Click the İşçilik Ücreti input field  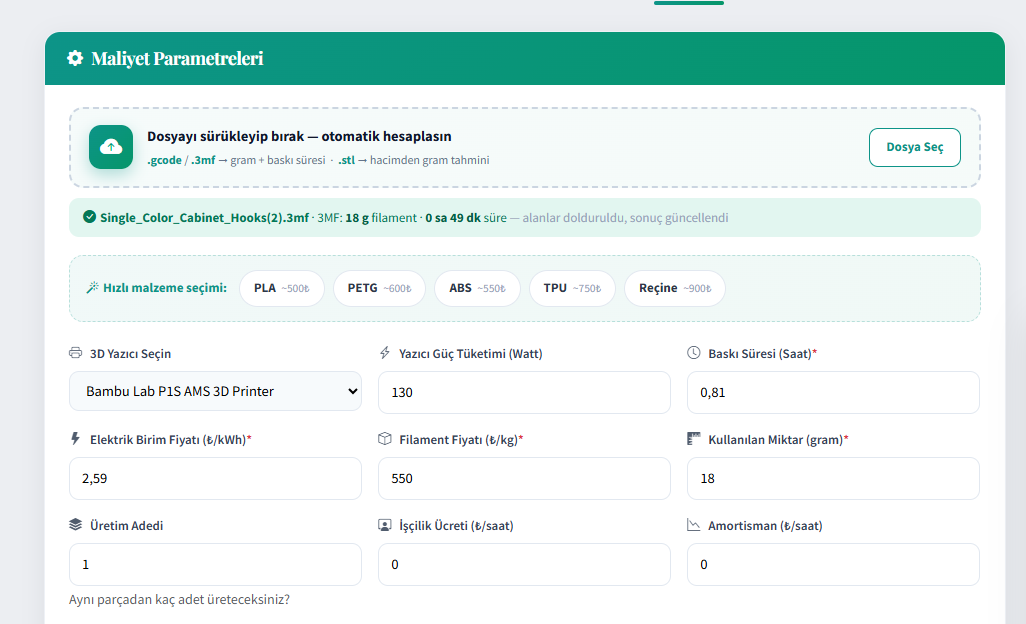pyautogui.click(x=524, y=564)
